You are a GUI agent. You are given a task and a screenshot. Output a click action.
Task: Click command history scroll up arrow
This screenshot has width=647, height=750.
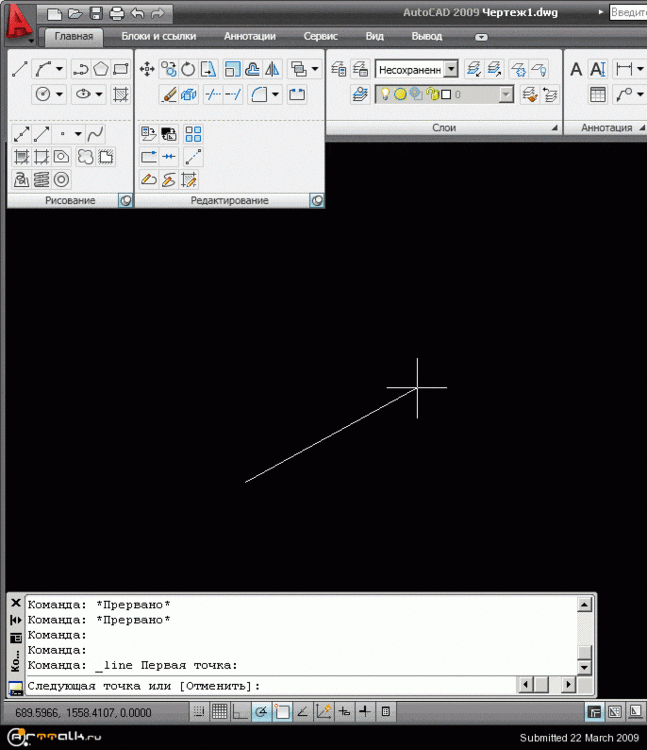click(584, 605)
